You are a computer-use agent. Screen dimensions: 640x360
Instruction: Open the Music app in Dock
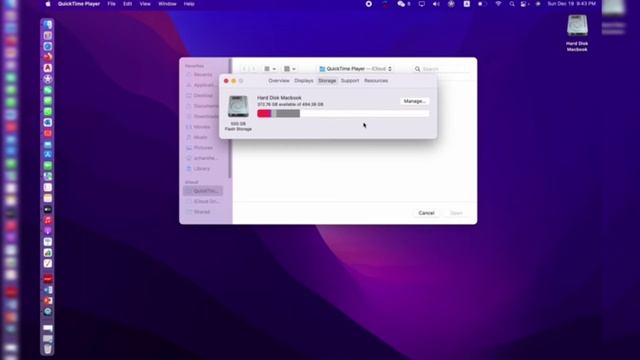point(48,220)
